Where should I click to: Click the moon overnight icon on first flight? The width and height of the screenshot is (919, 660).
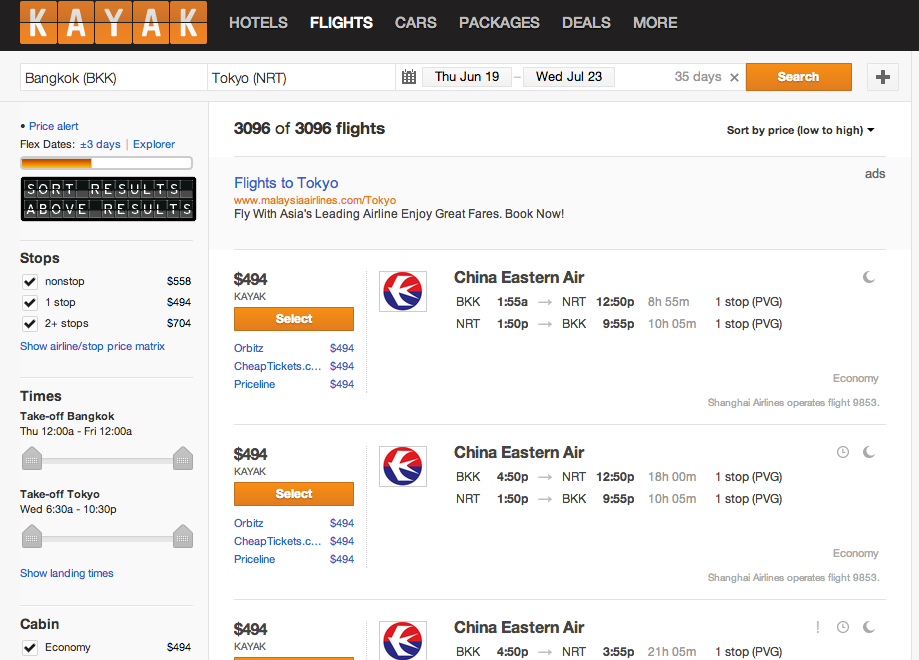pyautogui.click(x=869, y=277)
